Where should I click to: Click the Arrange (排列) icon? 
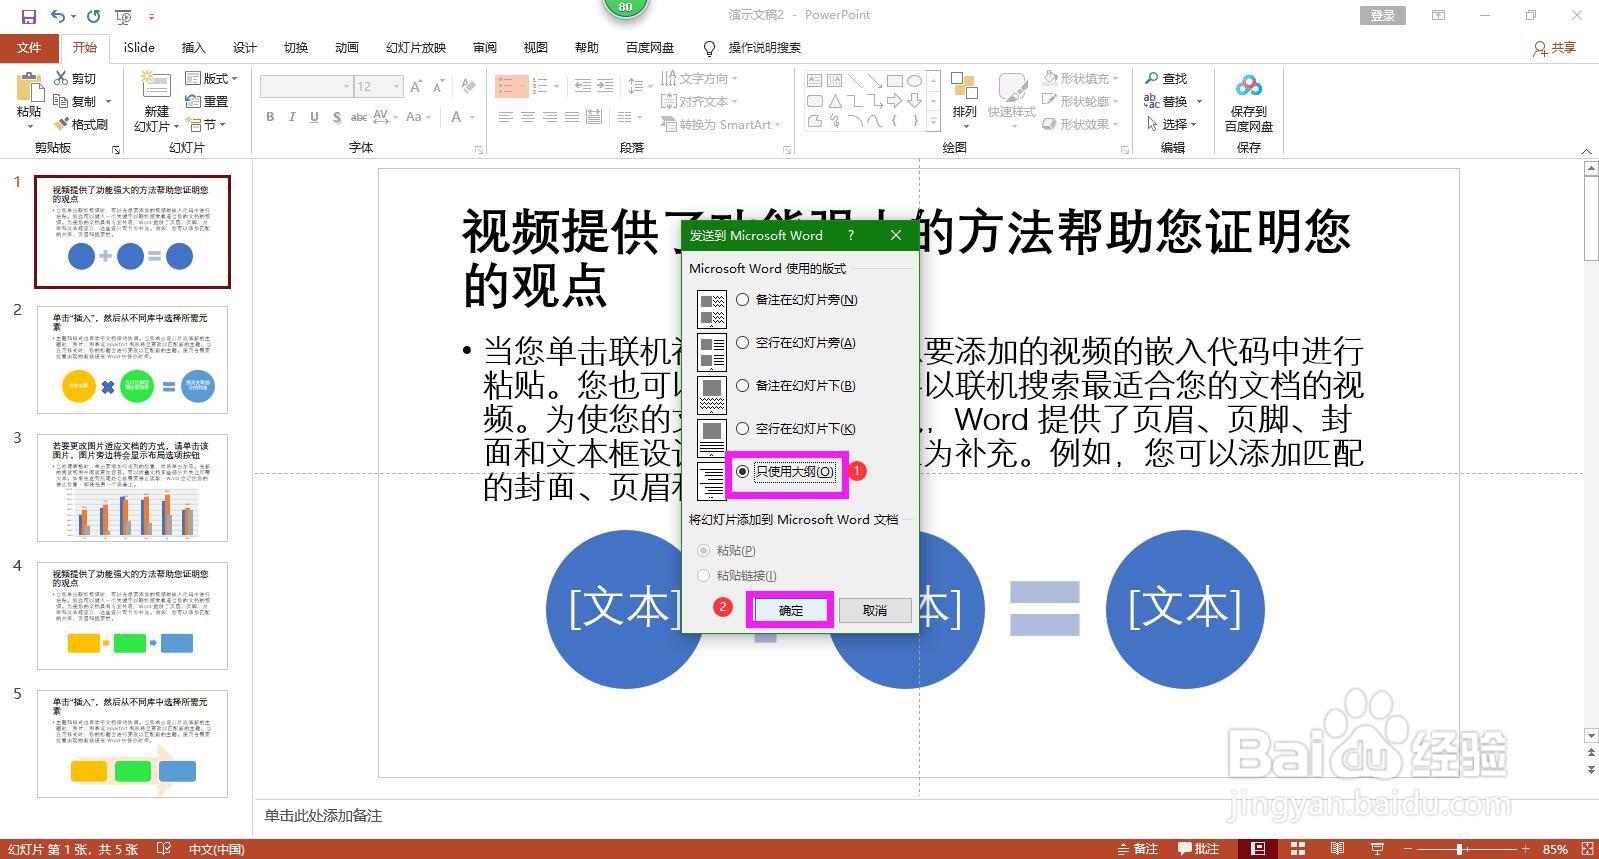(x=964, y=86)
